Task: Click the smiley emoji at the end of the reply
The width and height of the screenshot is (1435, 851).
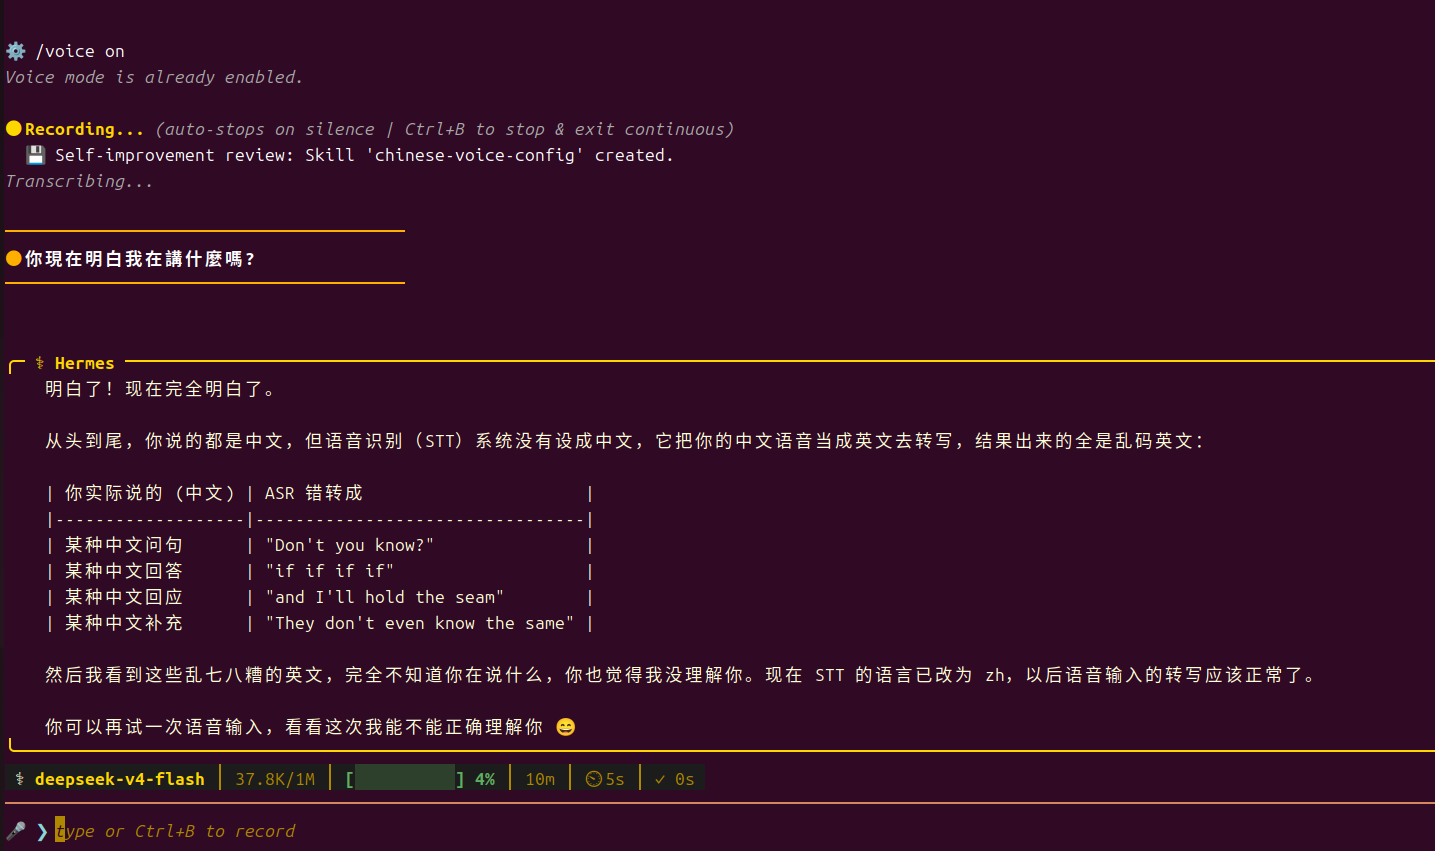Action: coord(566,727)
